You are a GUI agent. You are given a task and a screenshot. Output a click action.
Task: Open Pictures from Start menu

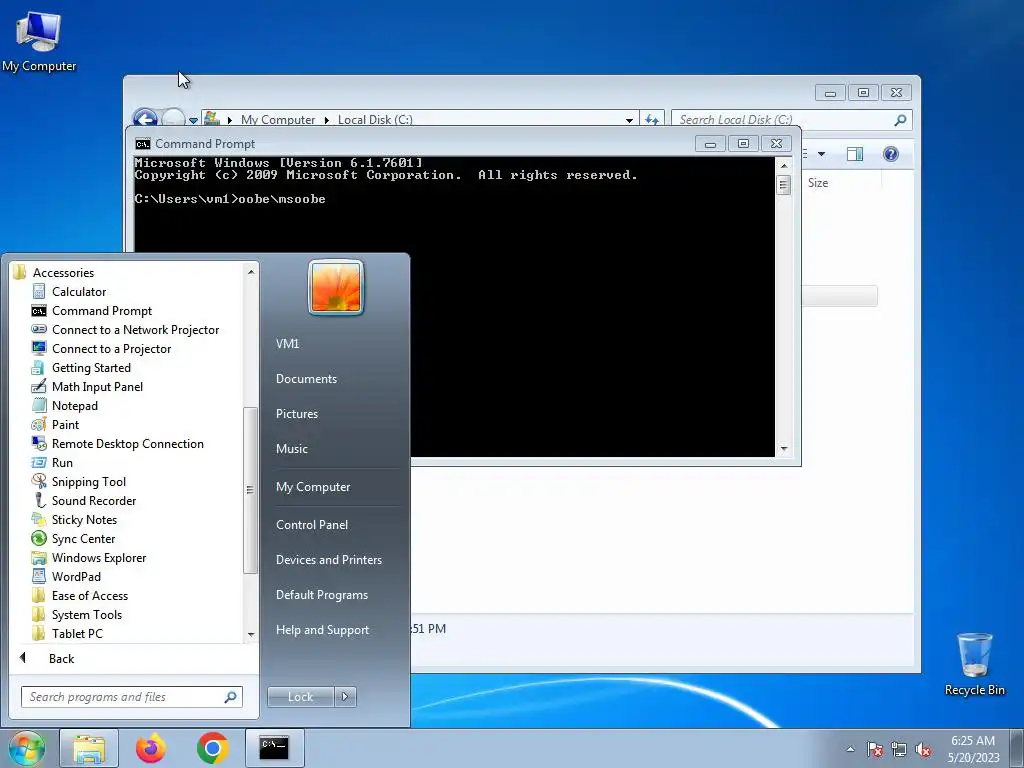(x=296, y=414)
